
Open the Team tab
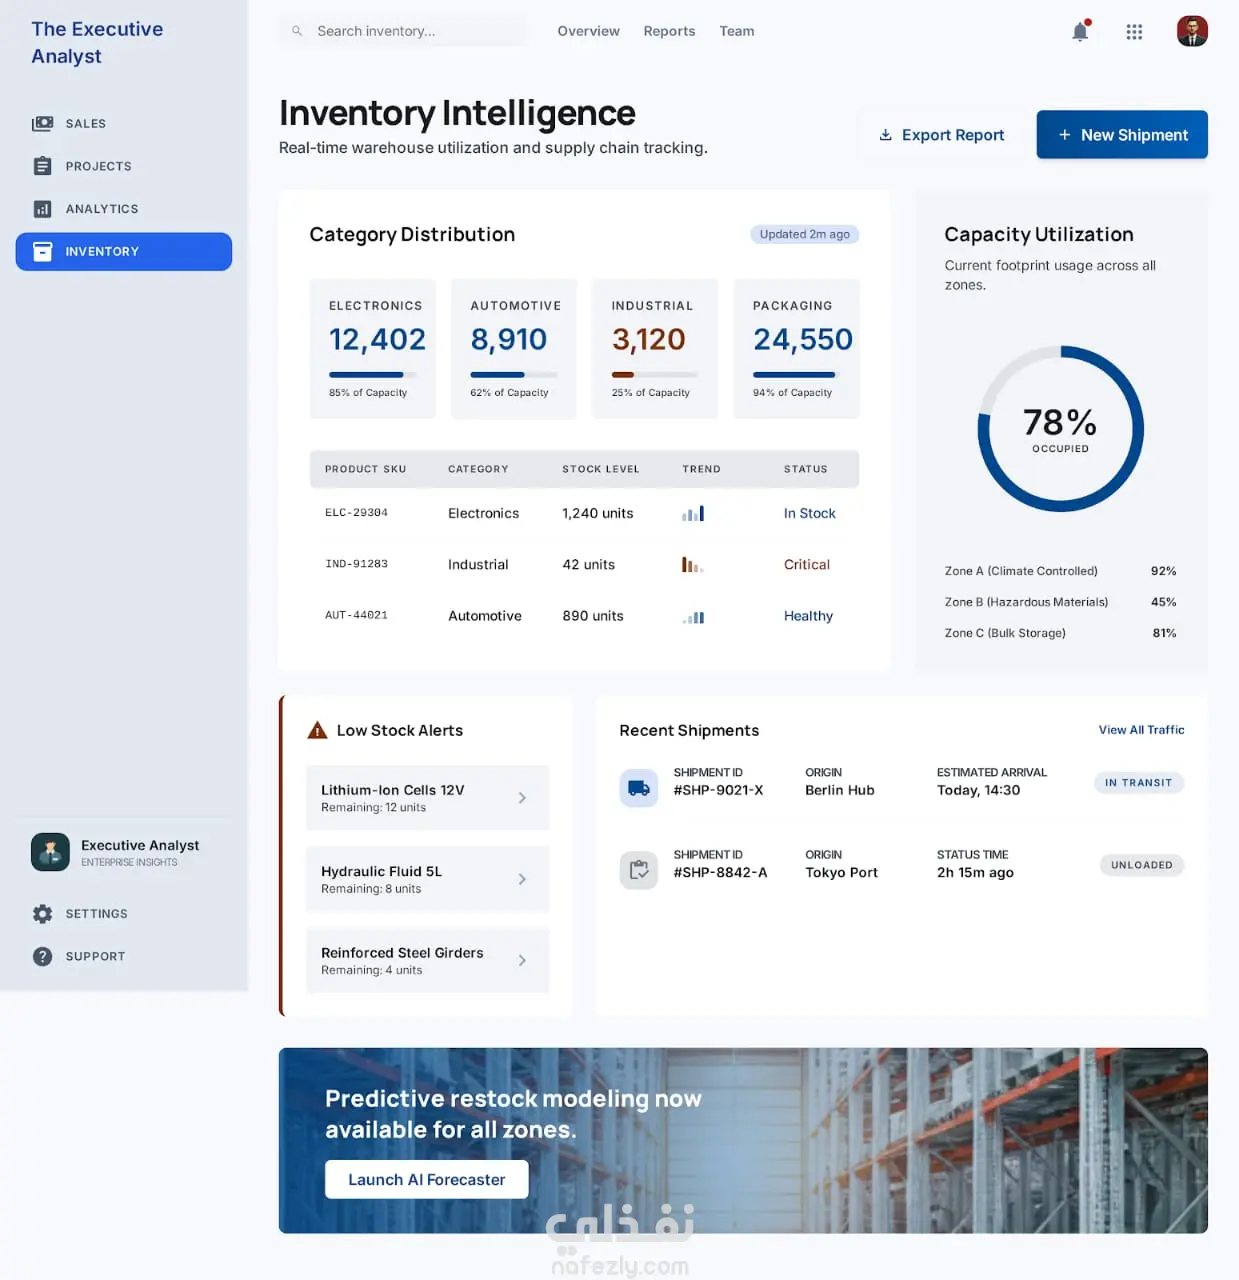737,31
